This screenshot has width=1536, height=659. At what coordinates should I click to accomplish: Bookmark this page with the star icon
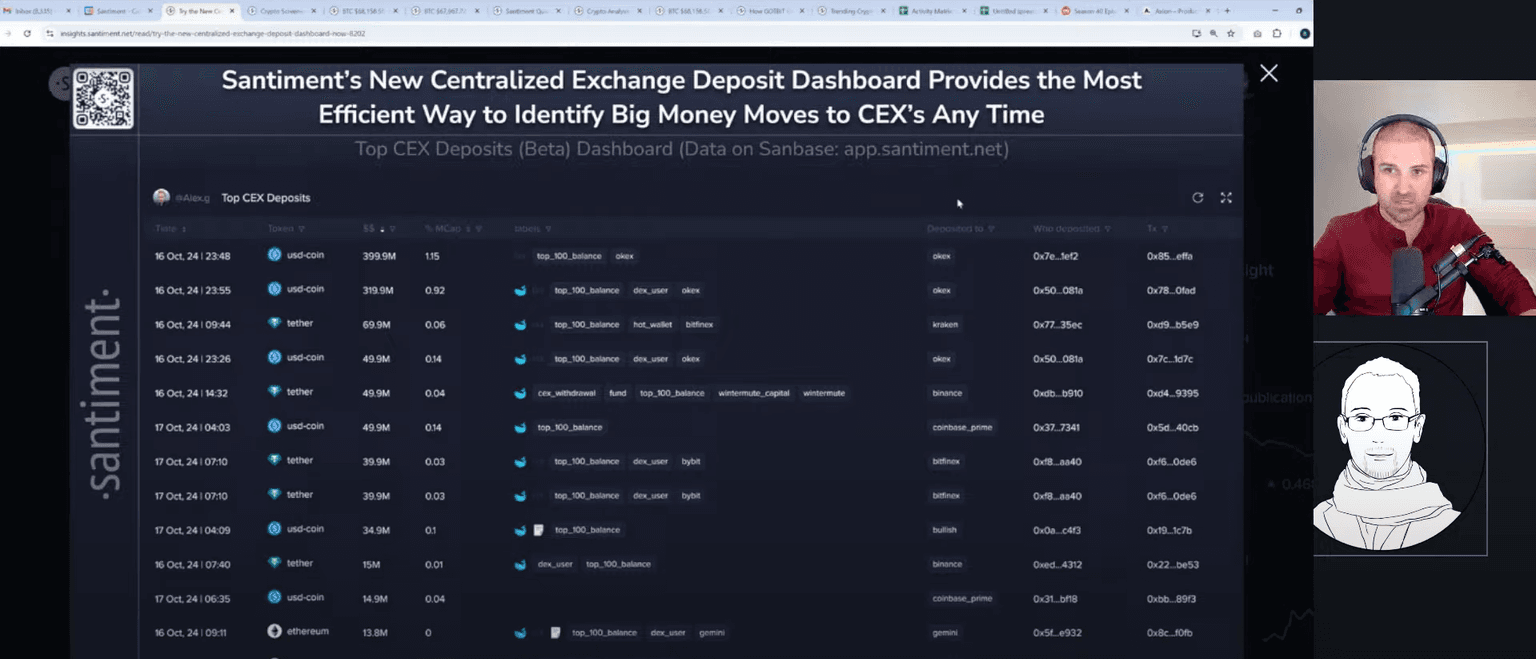[x=1231, y=33]
